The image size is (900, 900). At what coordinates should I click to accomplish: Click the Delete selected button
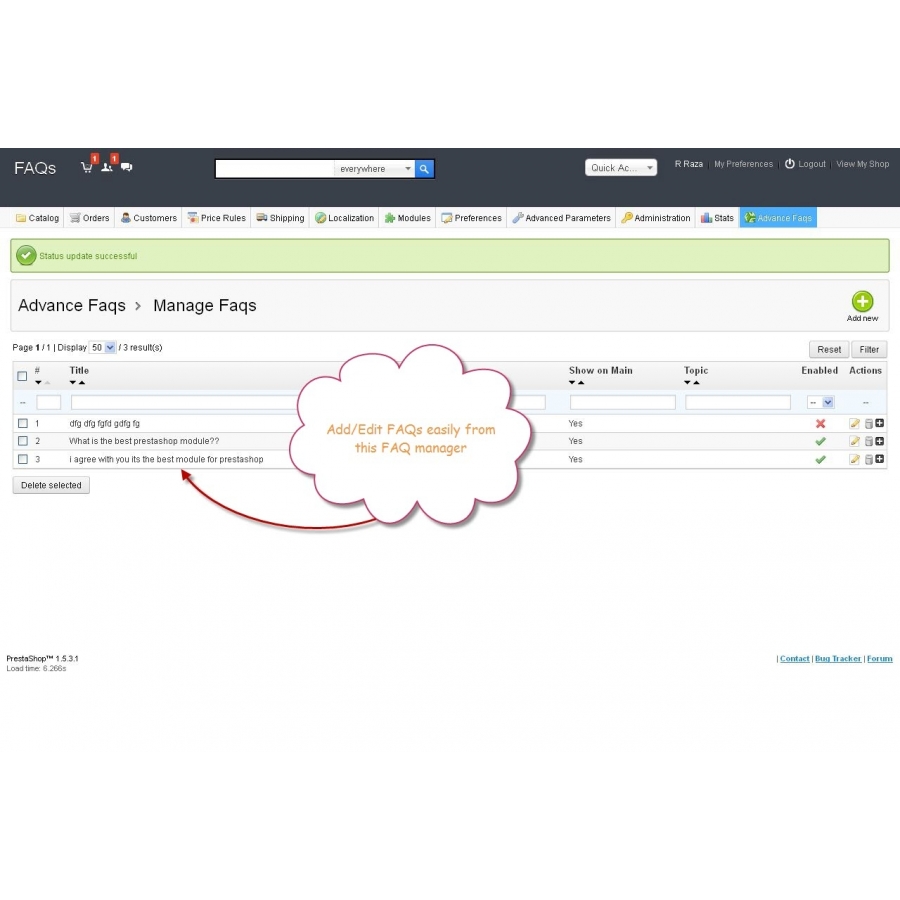tap(50, 485)
